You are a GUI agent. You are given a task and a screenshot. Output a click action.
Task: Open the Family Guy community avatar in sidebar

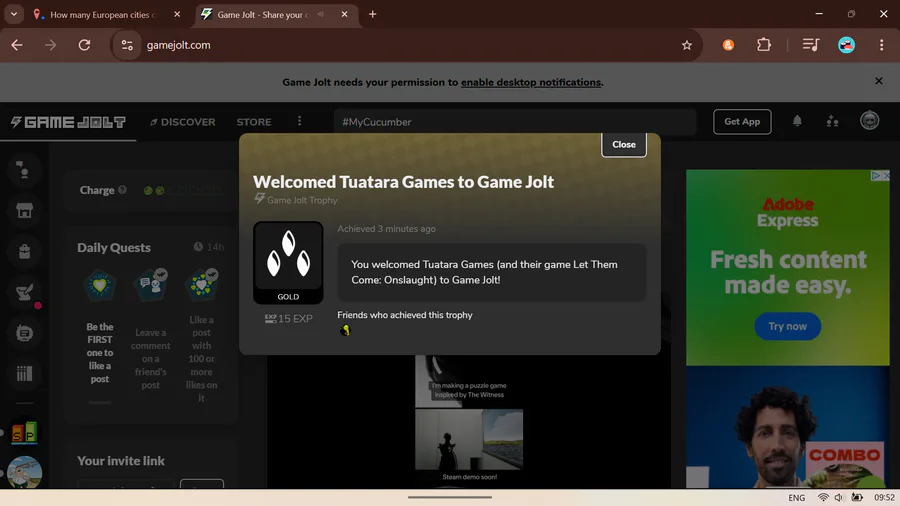(24, 472)
